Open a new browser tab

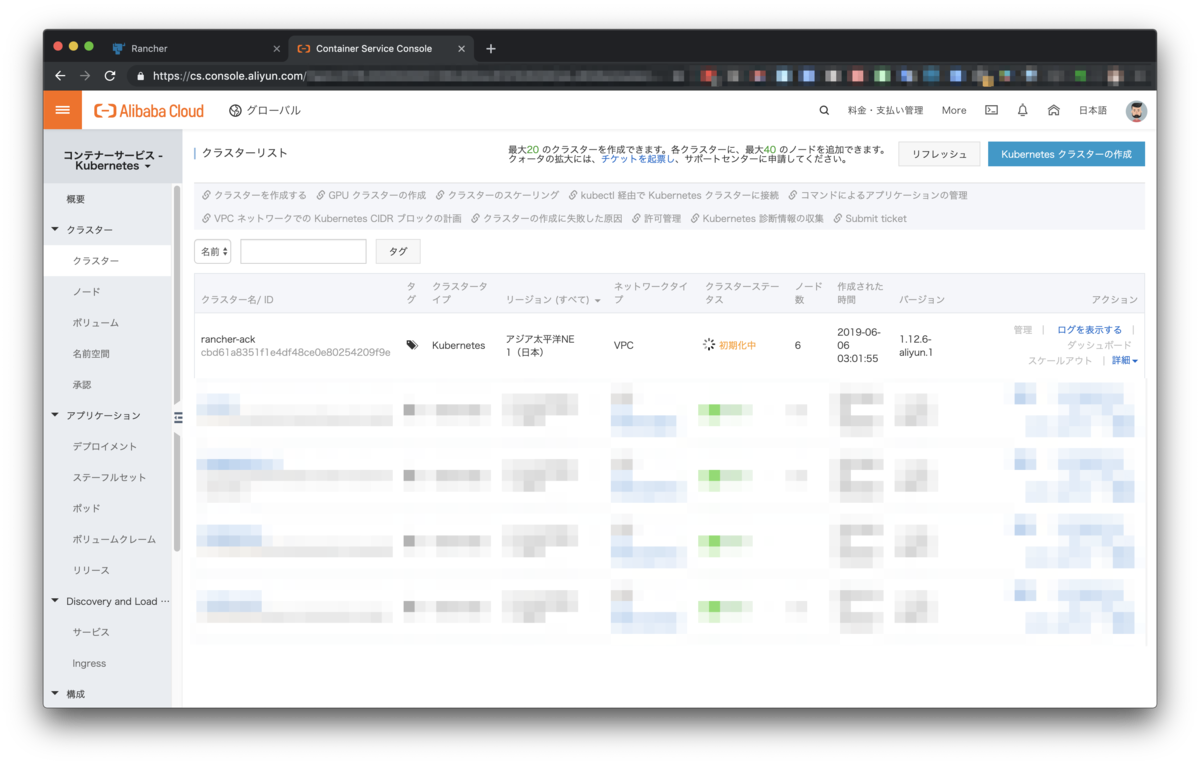[491, 49]
